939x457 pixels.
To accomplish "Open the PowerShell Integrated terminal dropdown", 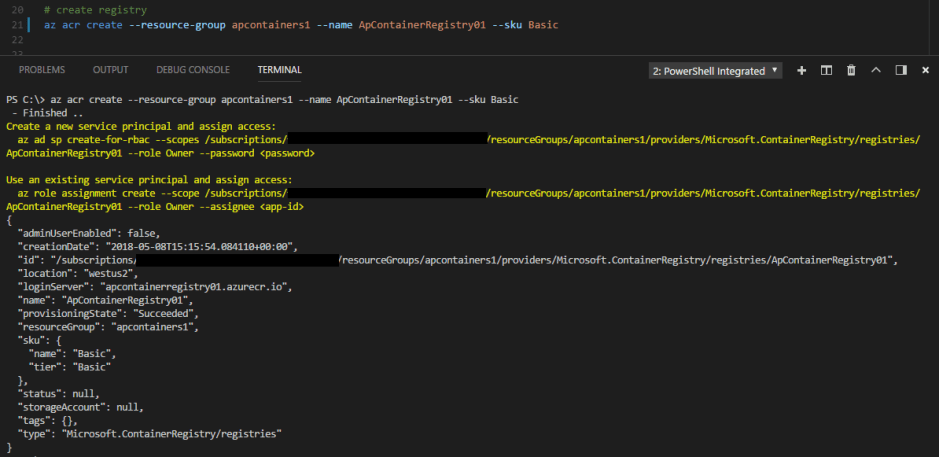I will click(x=715, y=71).
